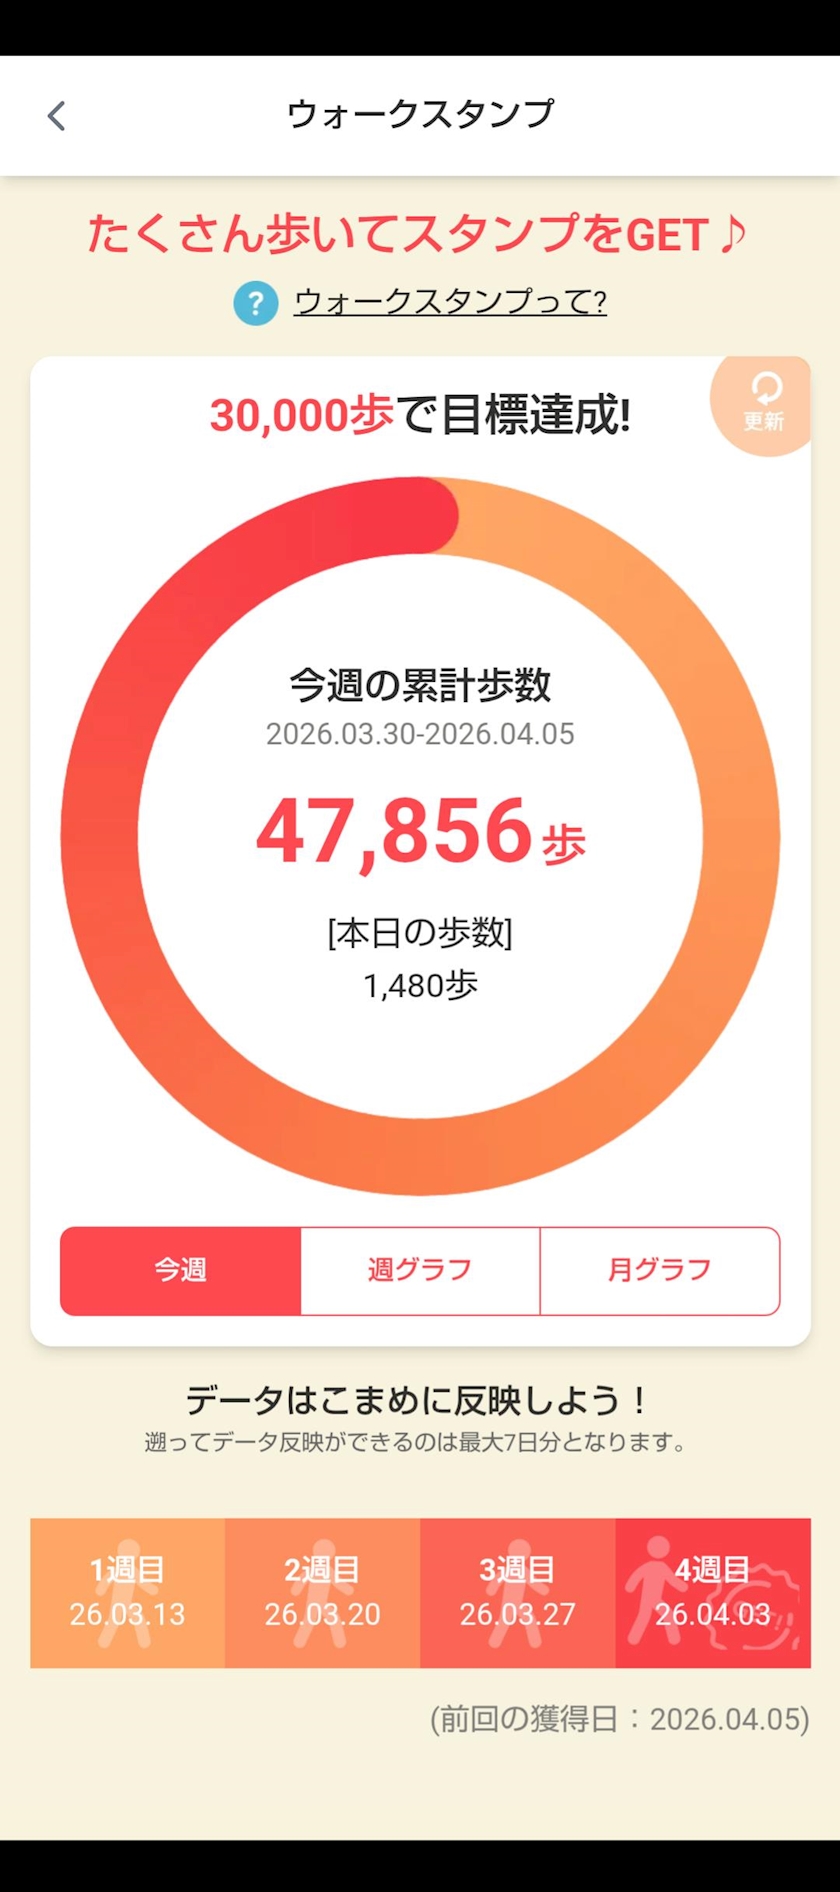Tap the figure icon on 3週目 stamp

point(517,1592)
